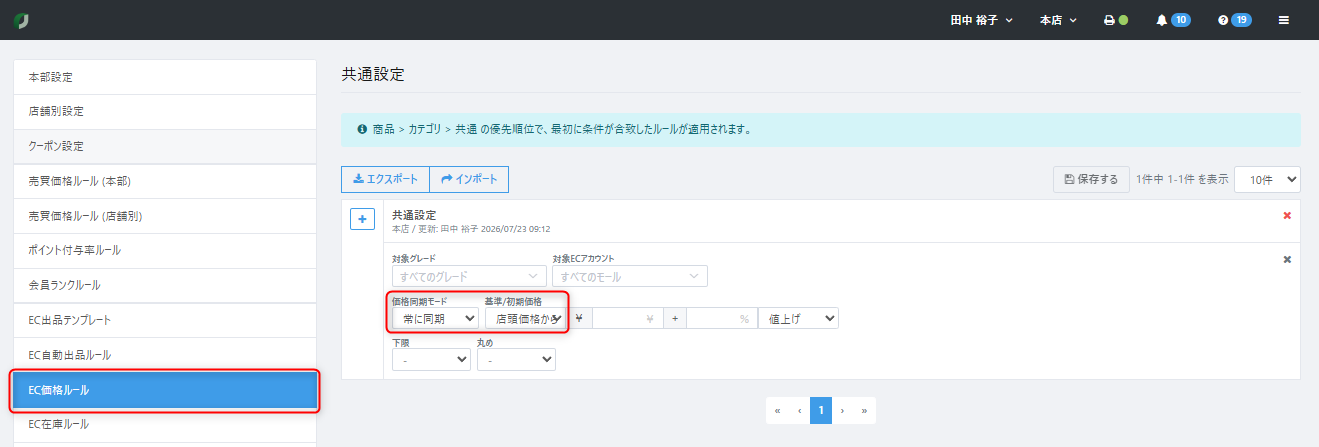
Task: Click 共通設定 rule title text
Action: (x=414, y=215)
